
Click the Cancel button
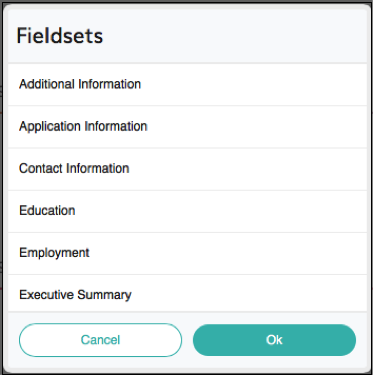click(x=100, y=340)
